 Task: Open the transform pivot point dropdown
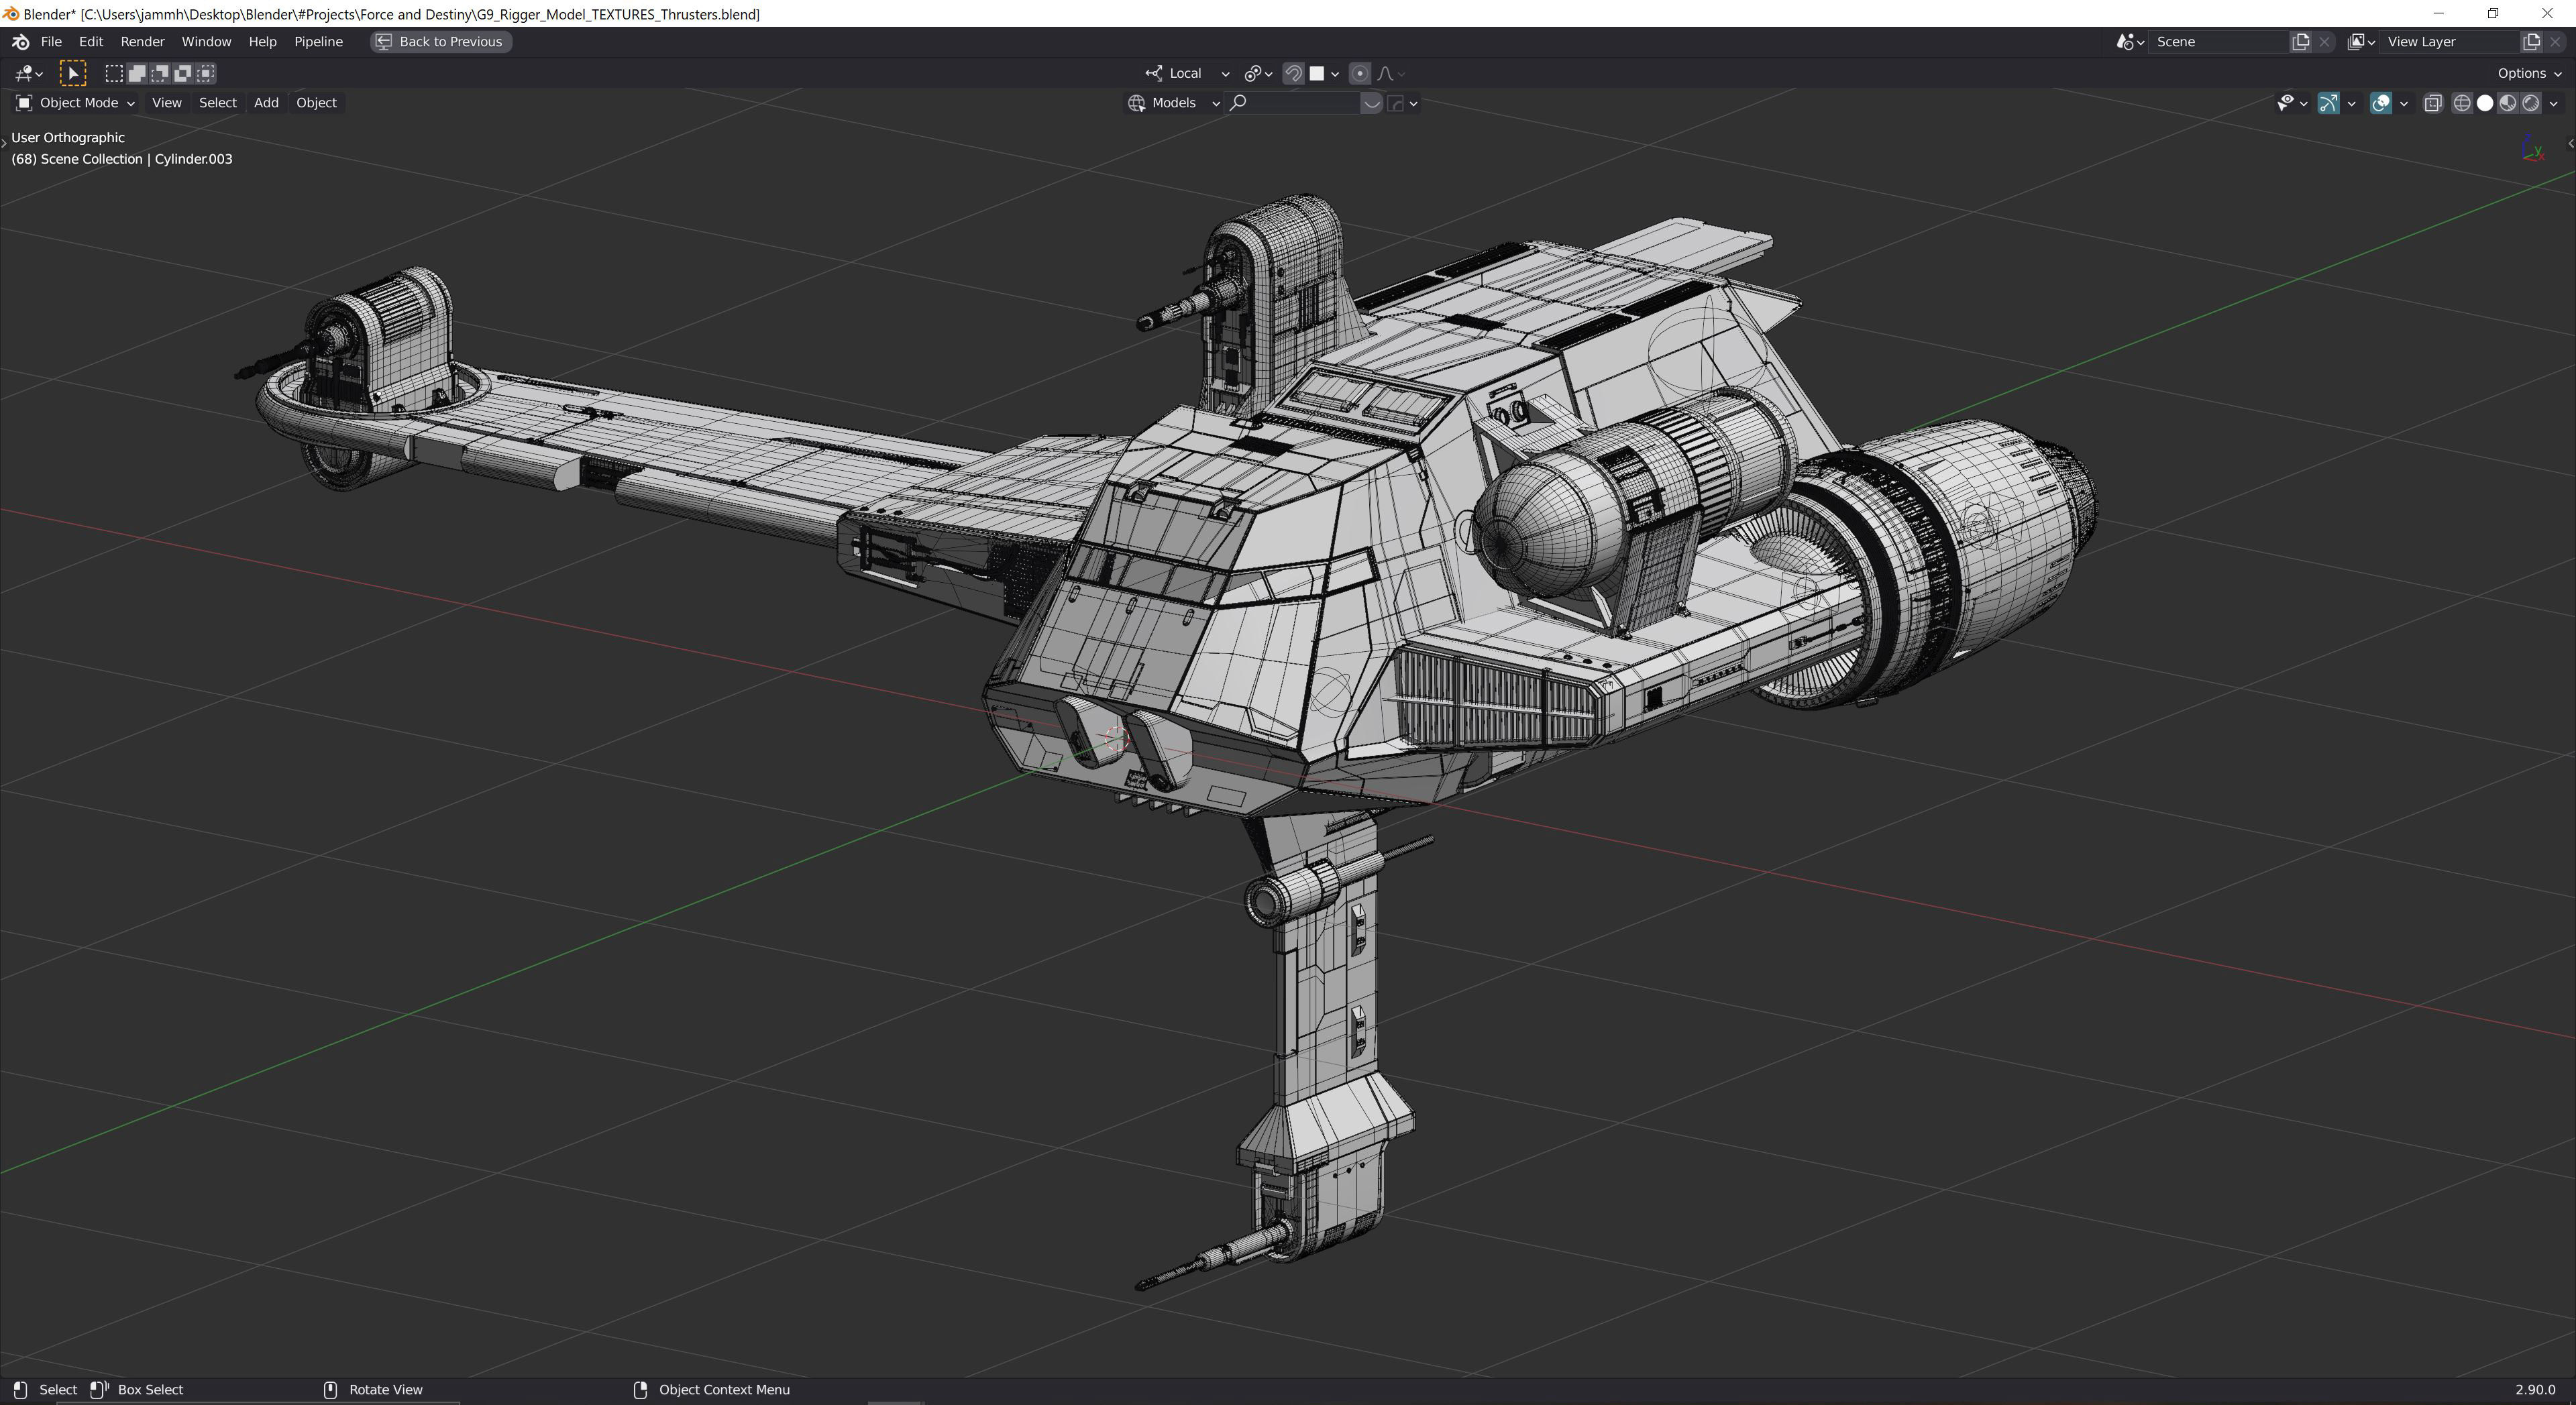[1258, 73]
